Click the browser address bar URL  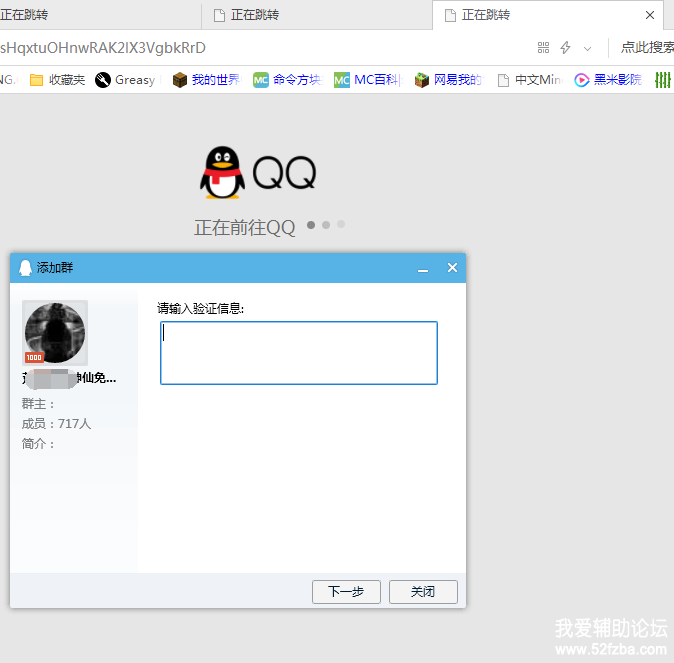click(200, 47)
